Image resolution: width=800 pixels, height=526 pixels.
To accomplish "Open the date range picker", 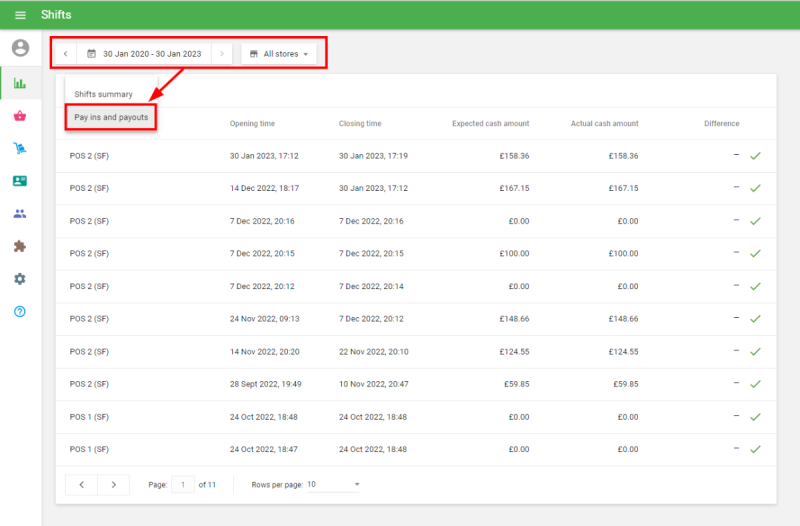I will point(144,54).
